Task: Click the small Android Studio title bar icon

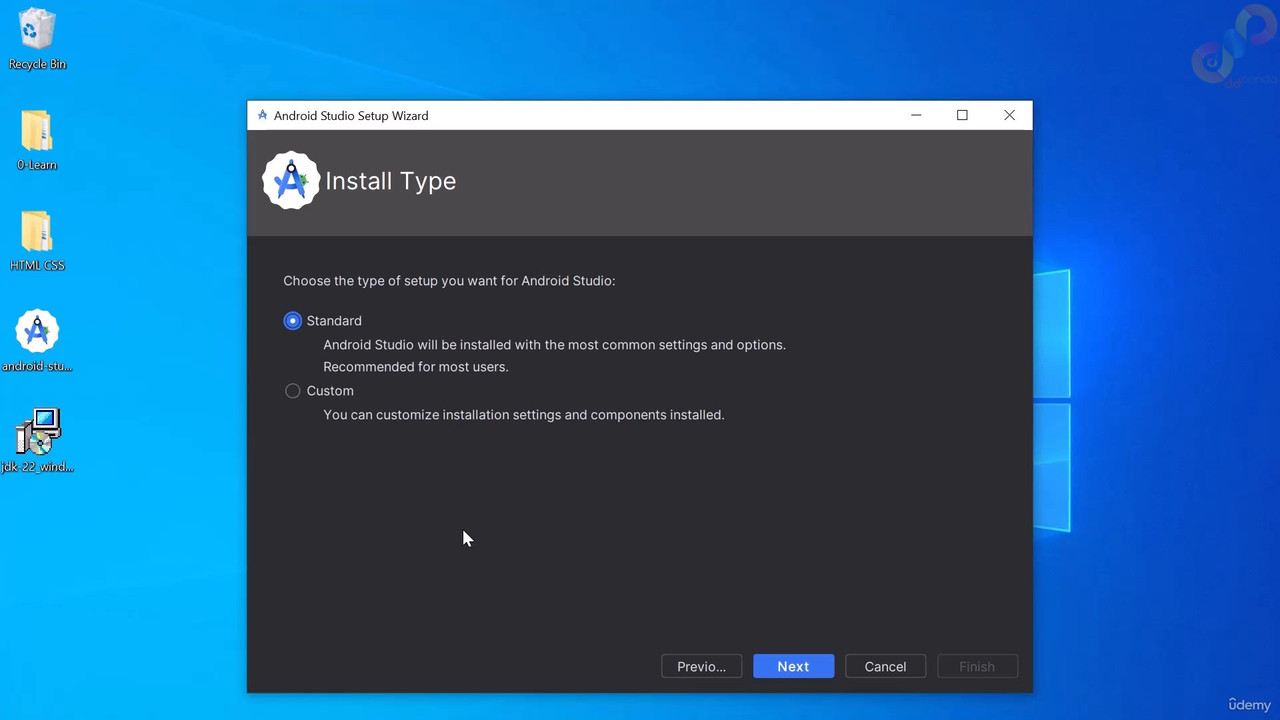Action: coord(262,115)
